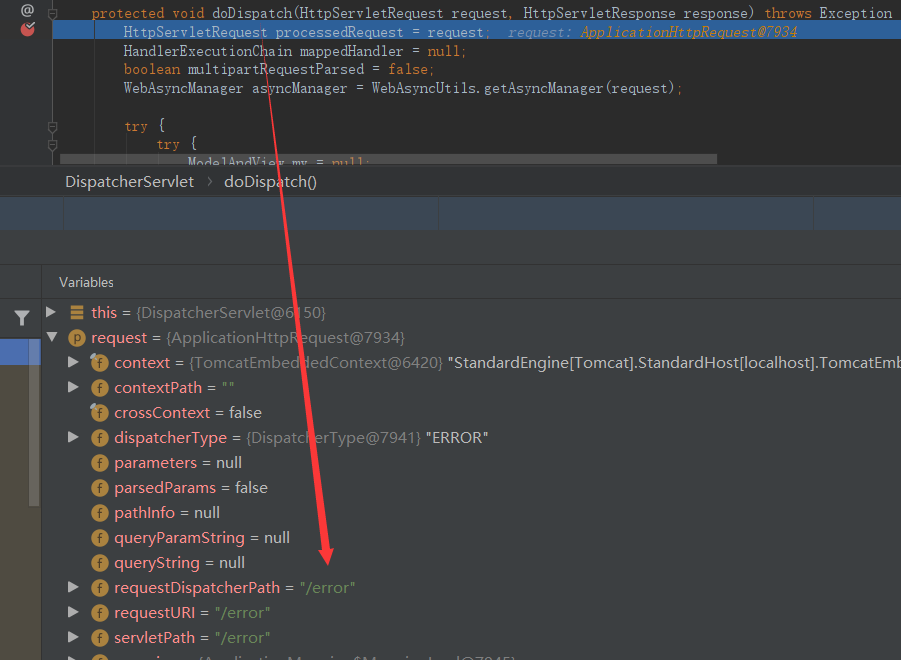This screenshot has width=901, height=660.
Task: Expand the contextPath field
Action: [x=73, y=387]
